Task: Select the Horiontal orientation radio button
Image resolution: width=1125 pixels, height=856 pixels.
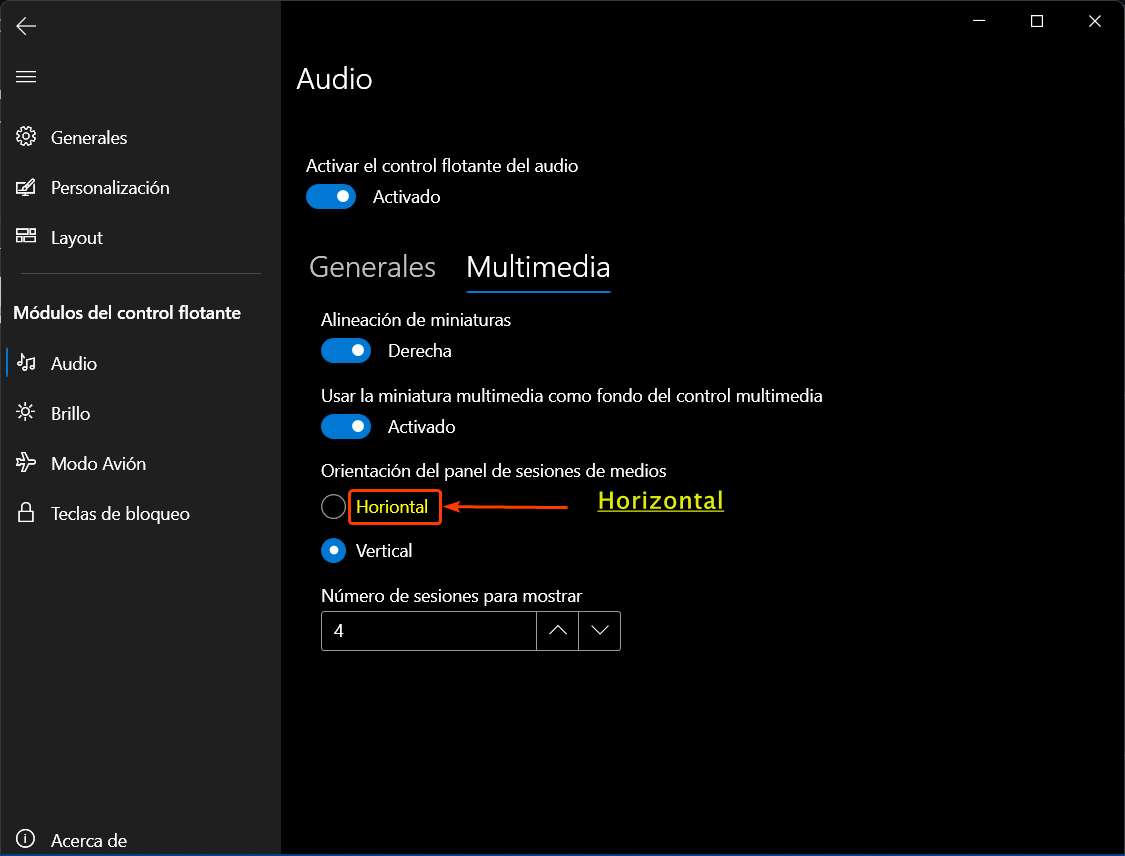Action: 334,507
